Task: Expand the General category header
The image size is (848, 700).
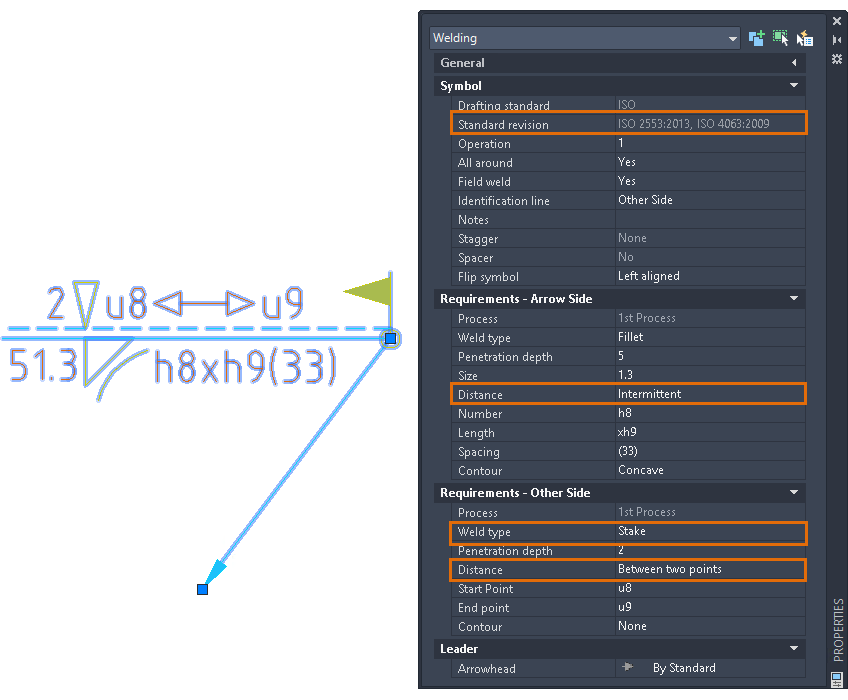Action: [x=794, y=62]
